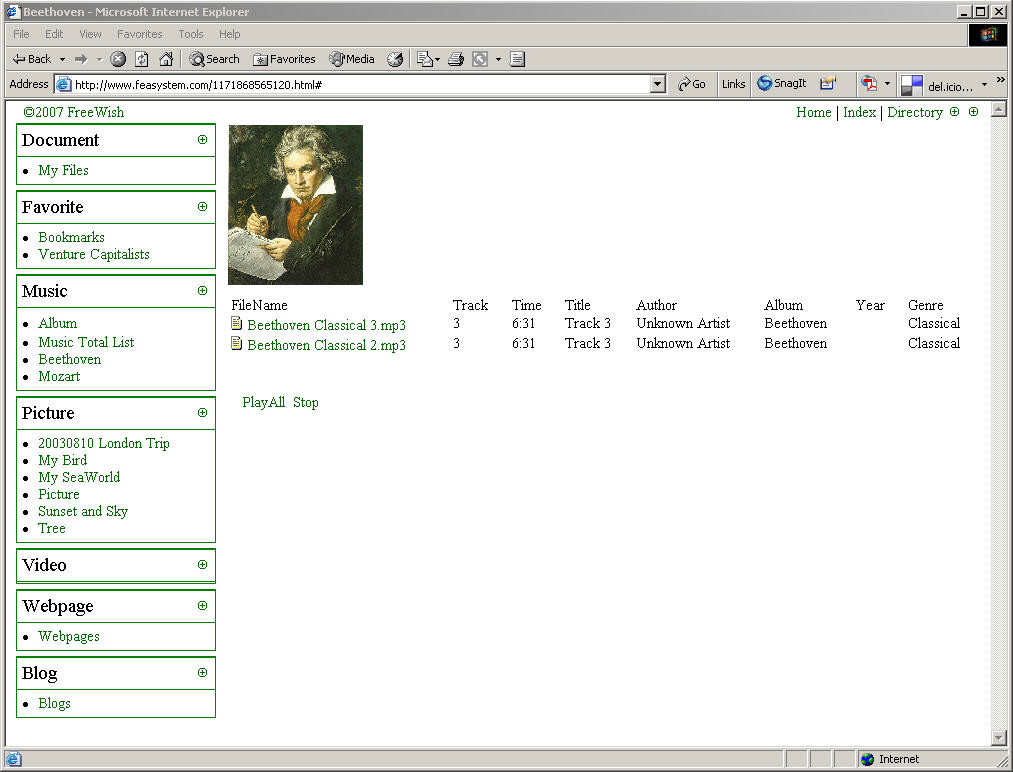Toggle the Document section plus icon
Viewport: 1013px width, 772px height.
tap(202, 140)
